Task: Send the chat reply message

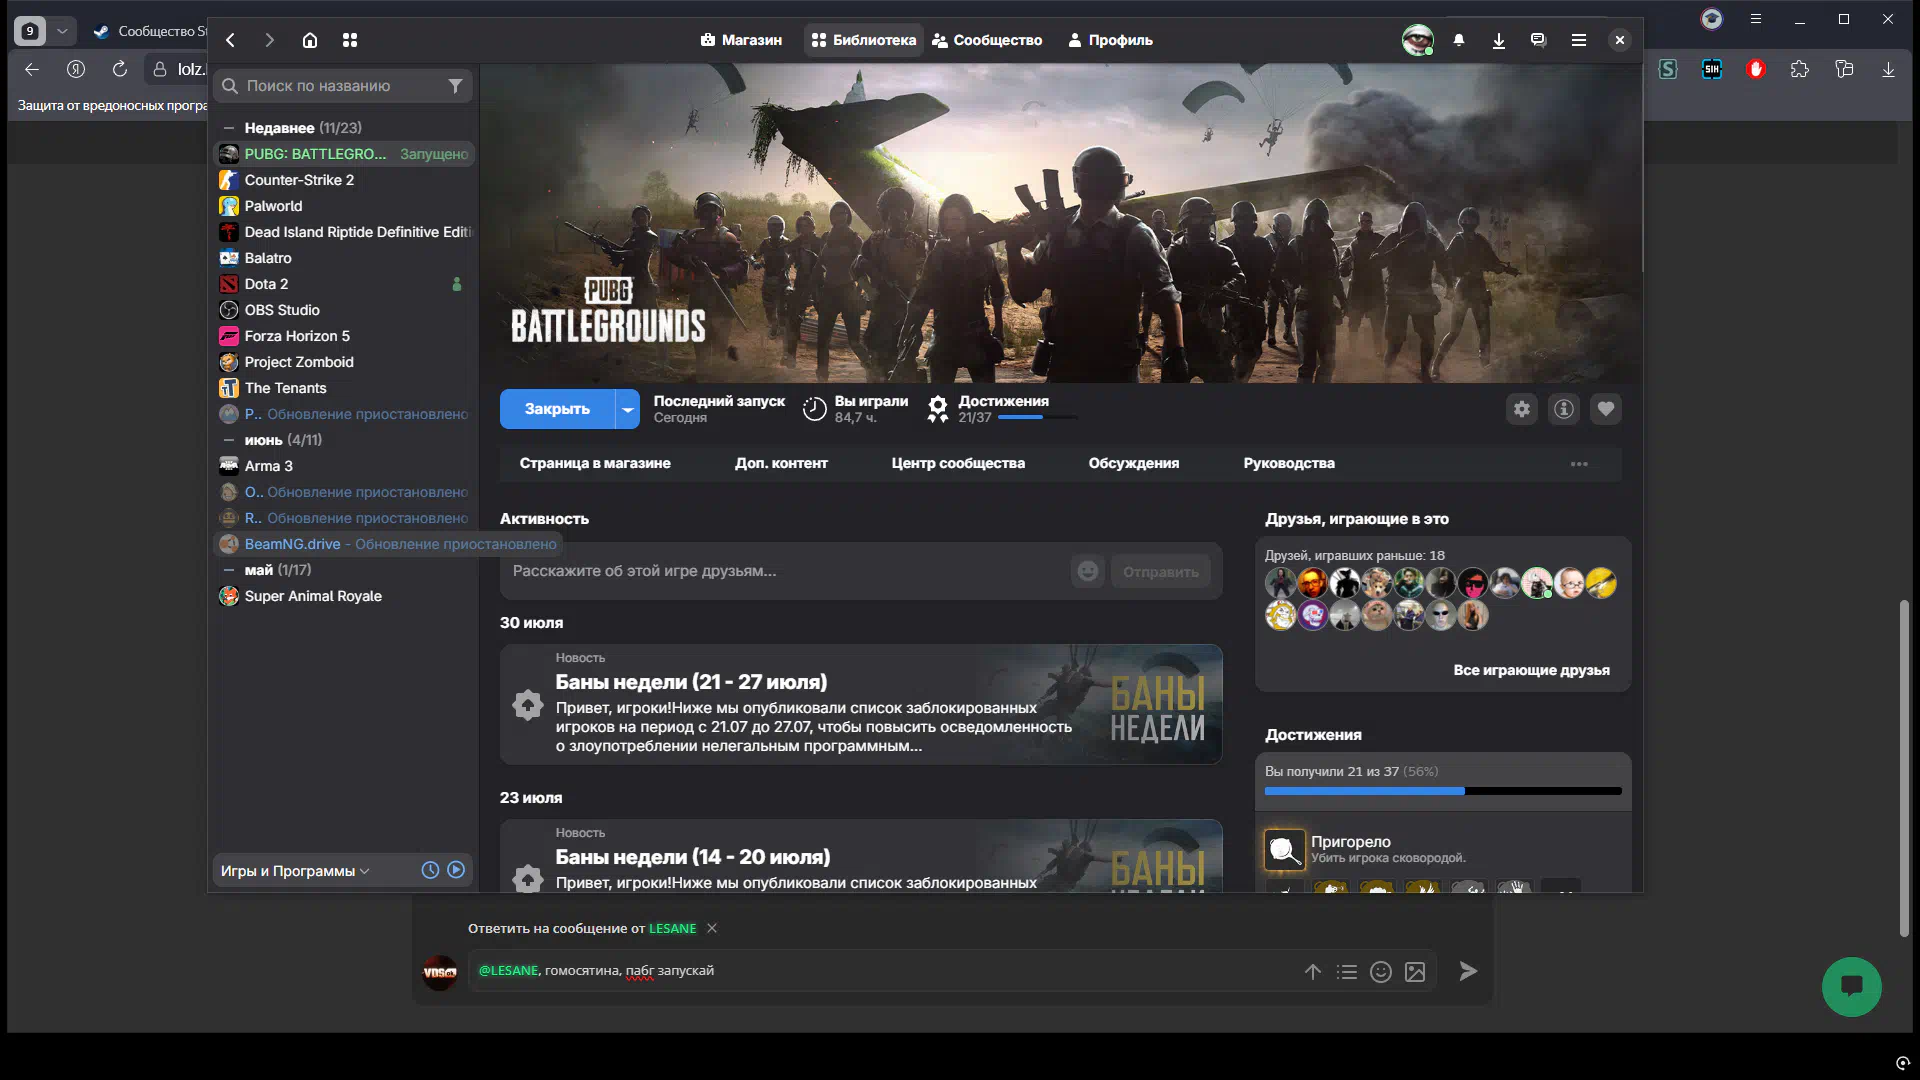Action: (x=1468, y=971)
